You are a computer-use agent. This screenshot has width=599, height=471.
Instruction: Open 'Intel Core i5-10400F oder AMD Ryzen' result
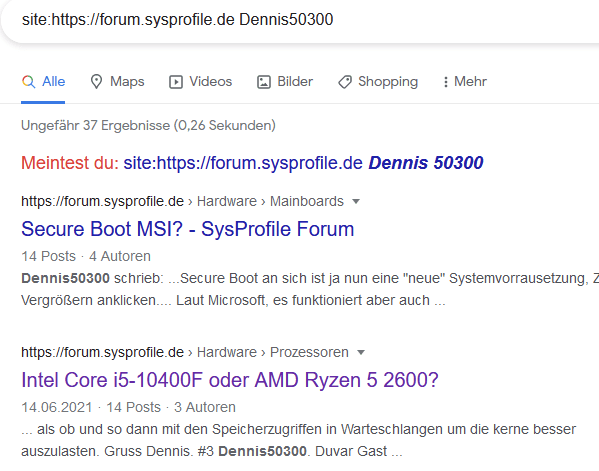(x=230, y=380)
